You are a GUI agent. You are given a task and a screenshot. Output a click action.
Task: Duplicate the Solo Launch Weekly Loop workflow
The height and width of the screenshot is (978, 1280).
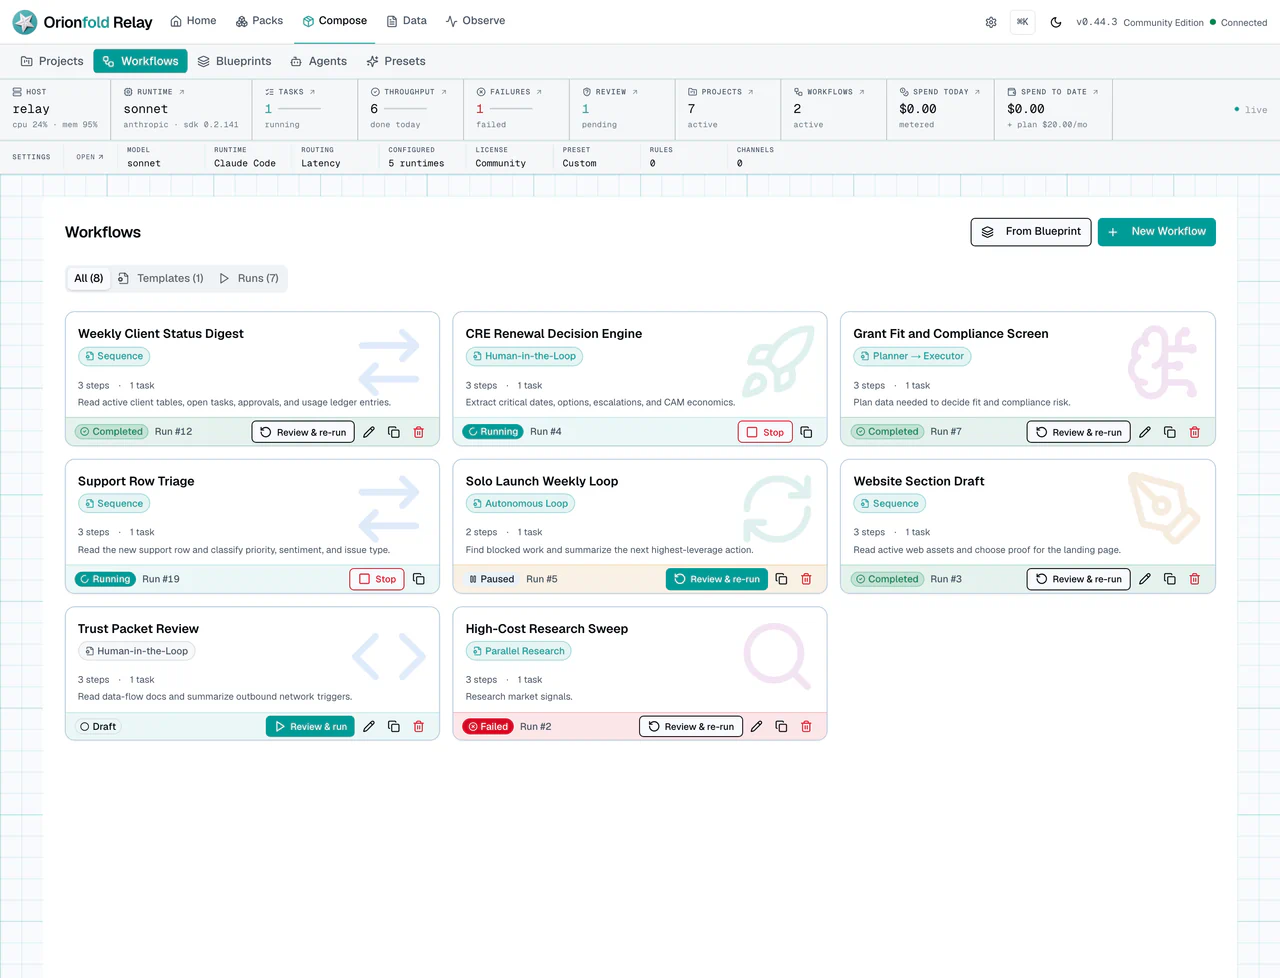(782, 579)
